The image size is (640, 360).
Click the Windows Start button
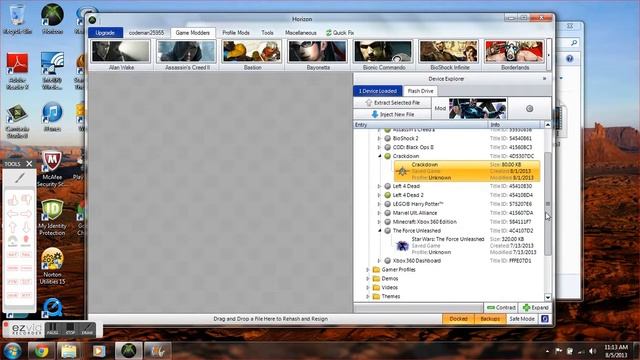click(x=12, y=351)
